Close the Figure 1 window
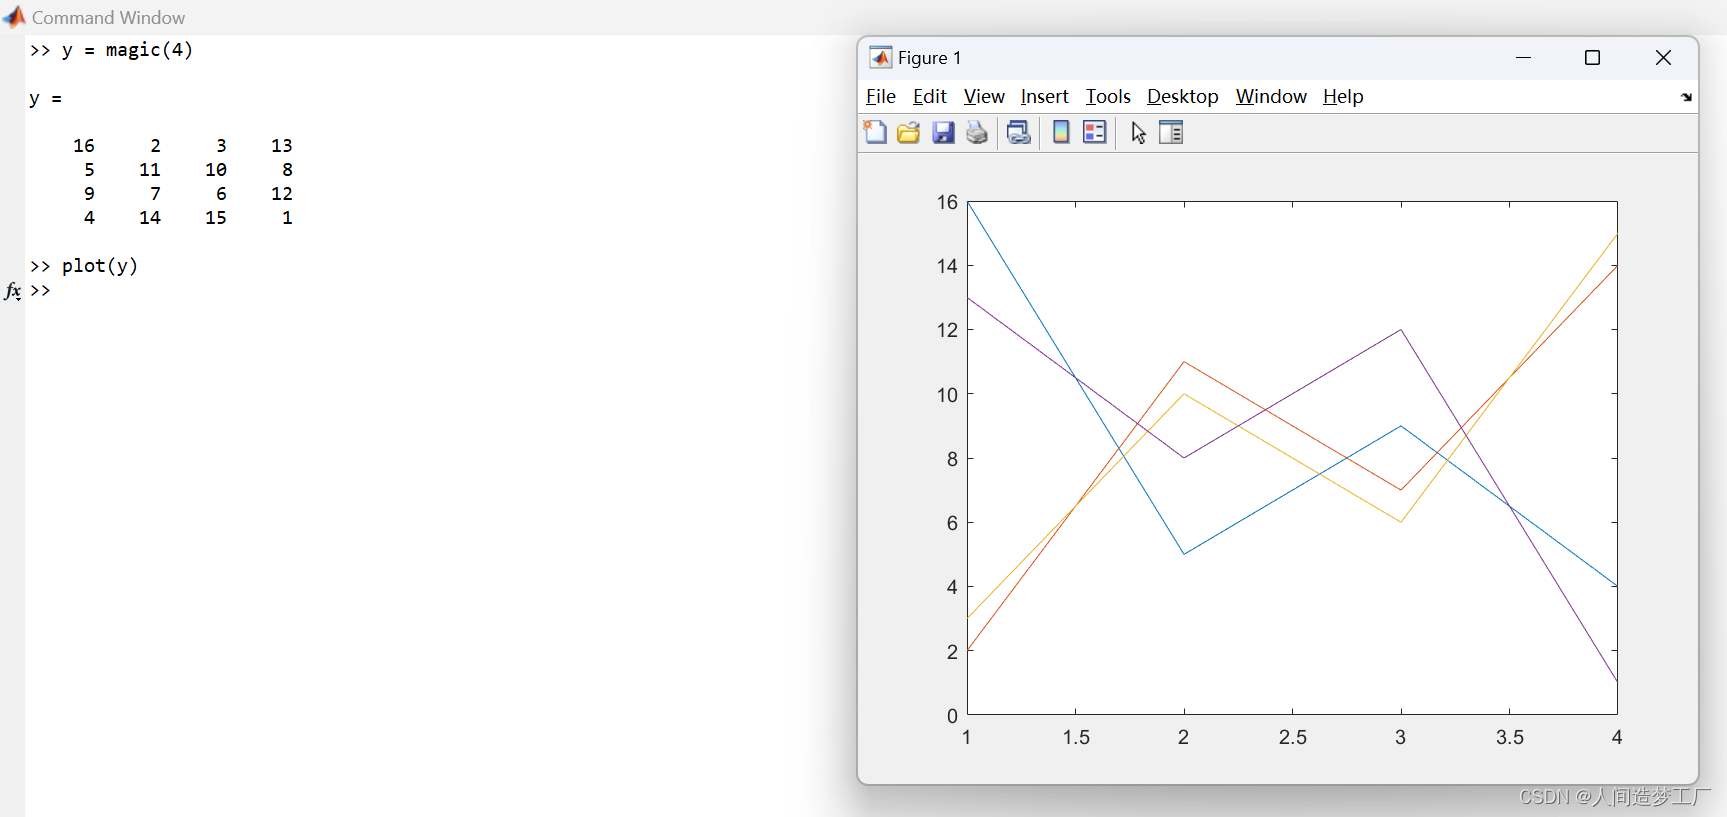 pyautogui.click(x=1663, y=58)
